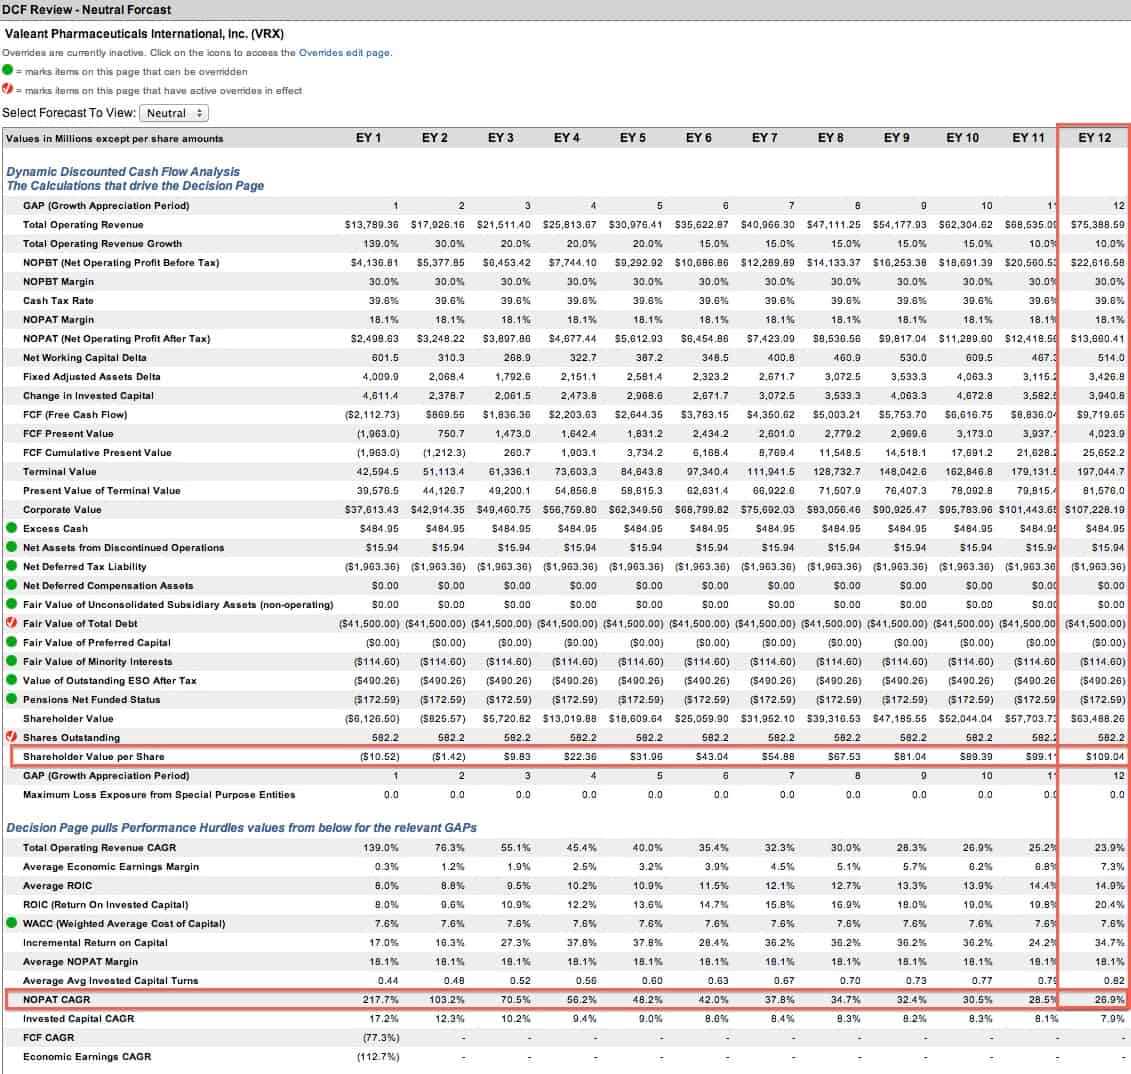Click the FCF (Free Cash Flow) row label

coord(75,415)
